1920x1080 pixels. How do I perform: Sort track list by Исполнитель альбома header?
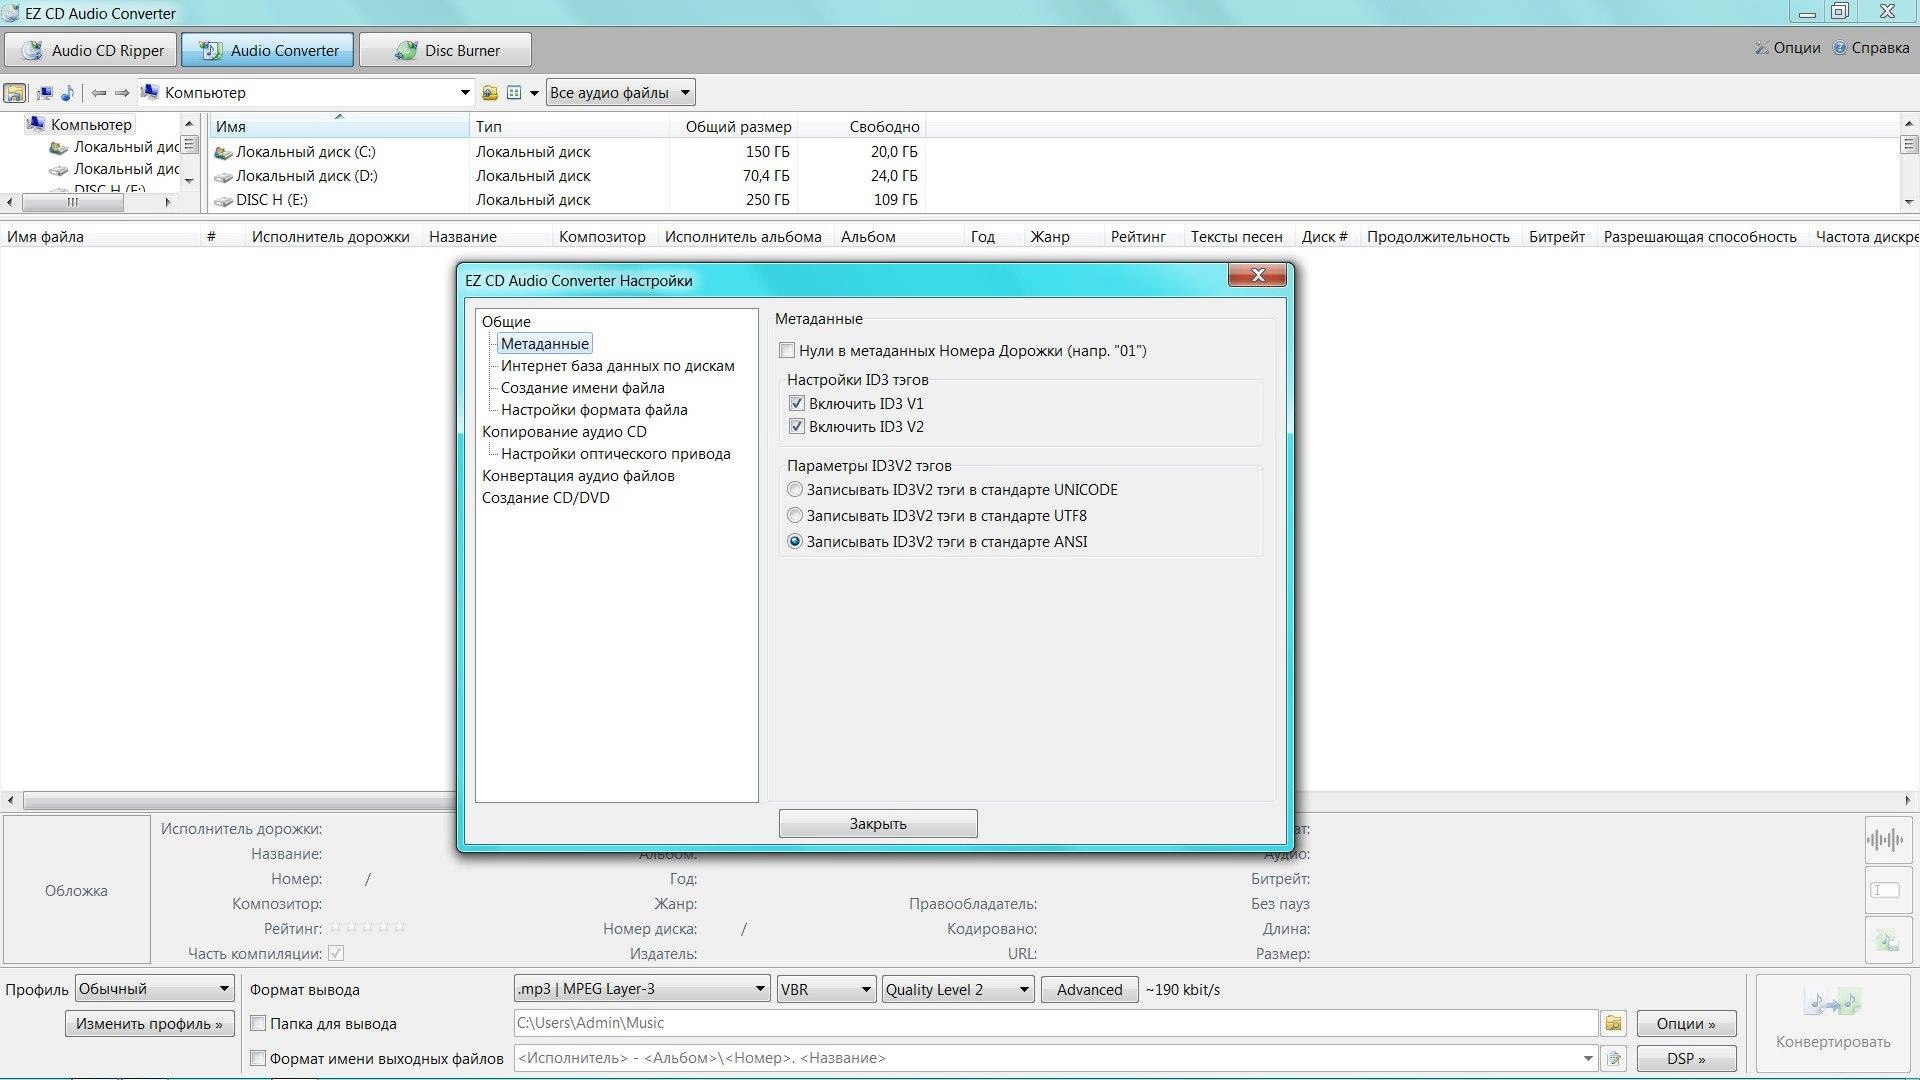(x=743, y=237)
